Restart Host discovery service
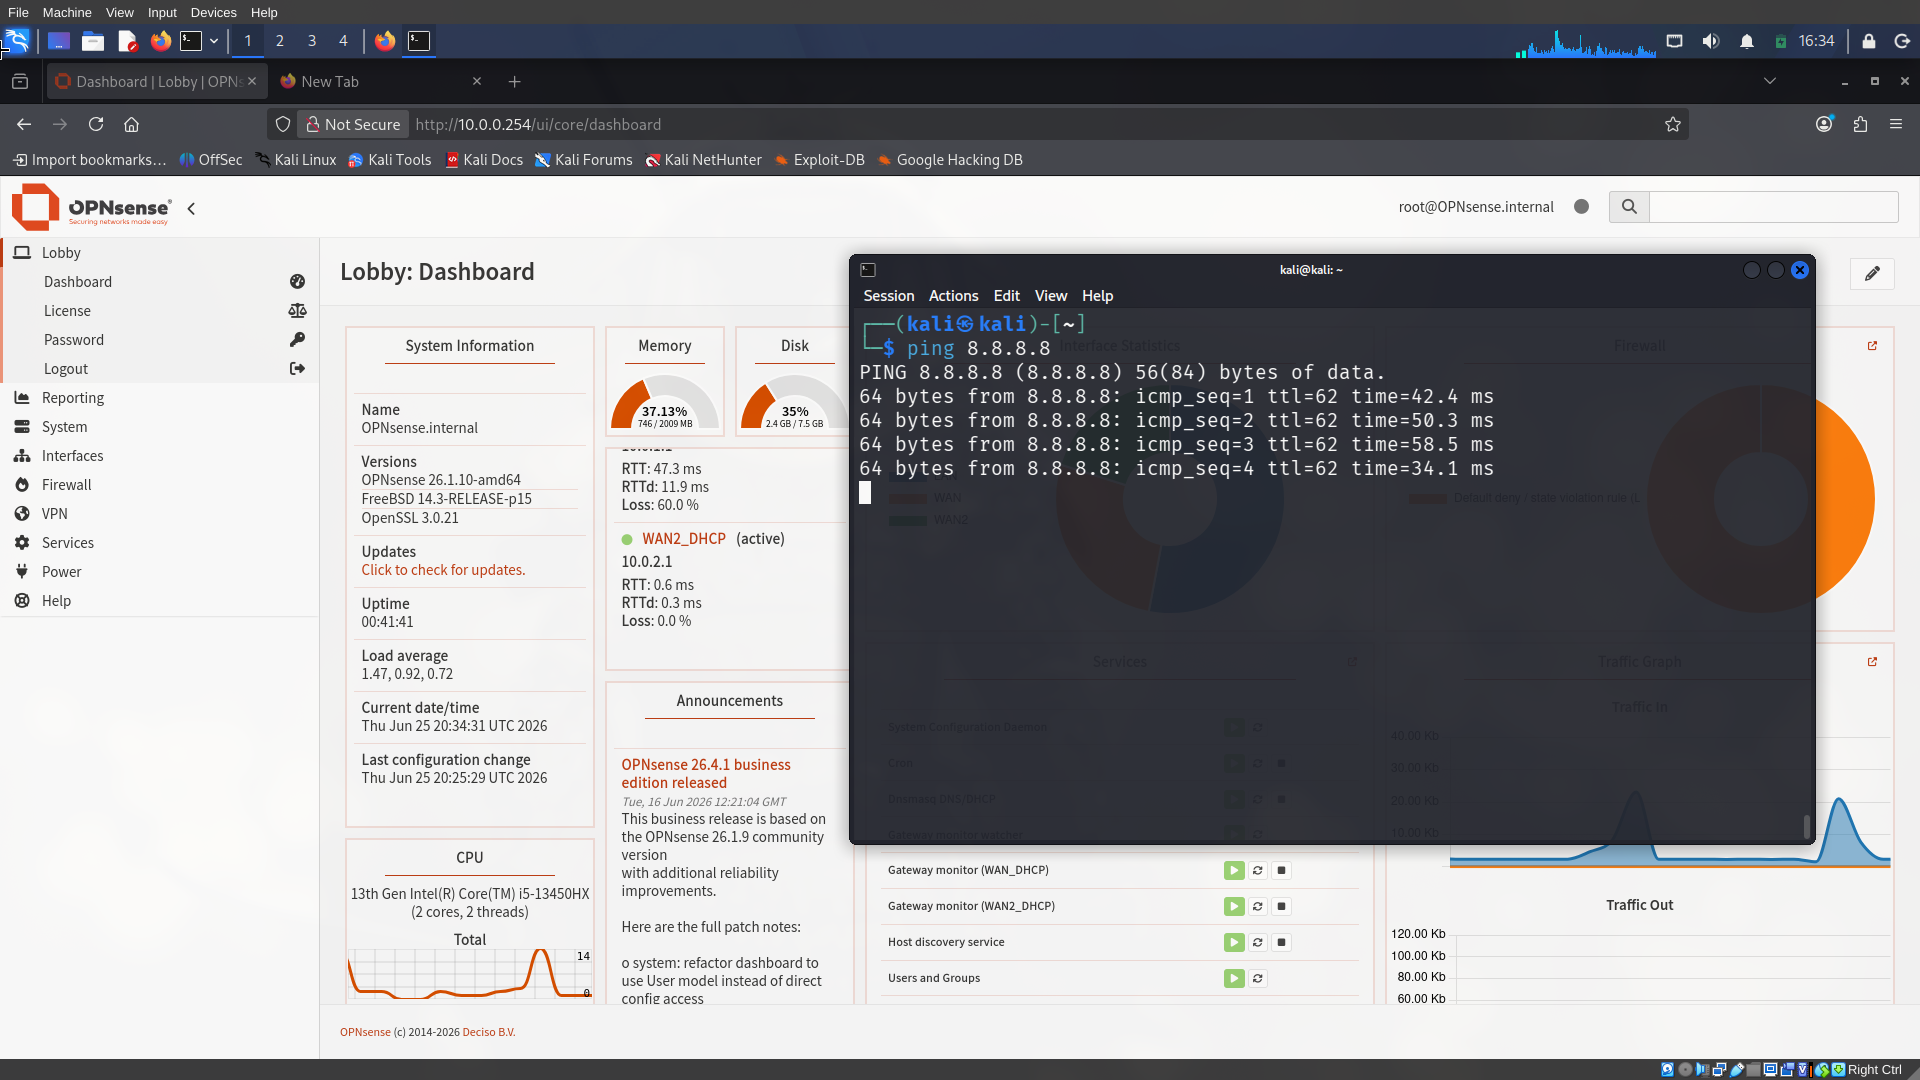This screenshot has height=1080, width=1920. (1258, 943)
